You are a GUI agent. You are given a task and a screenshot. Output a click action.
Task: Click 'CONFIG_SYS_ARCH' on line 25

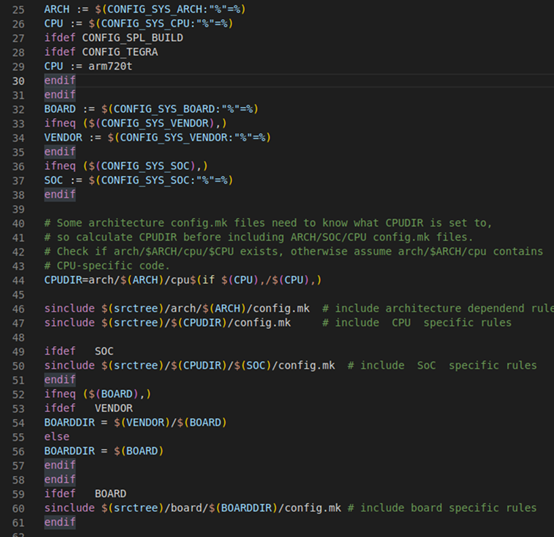click(154, 9)
